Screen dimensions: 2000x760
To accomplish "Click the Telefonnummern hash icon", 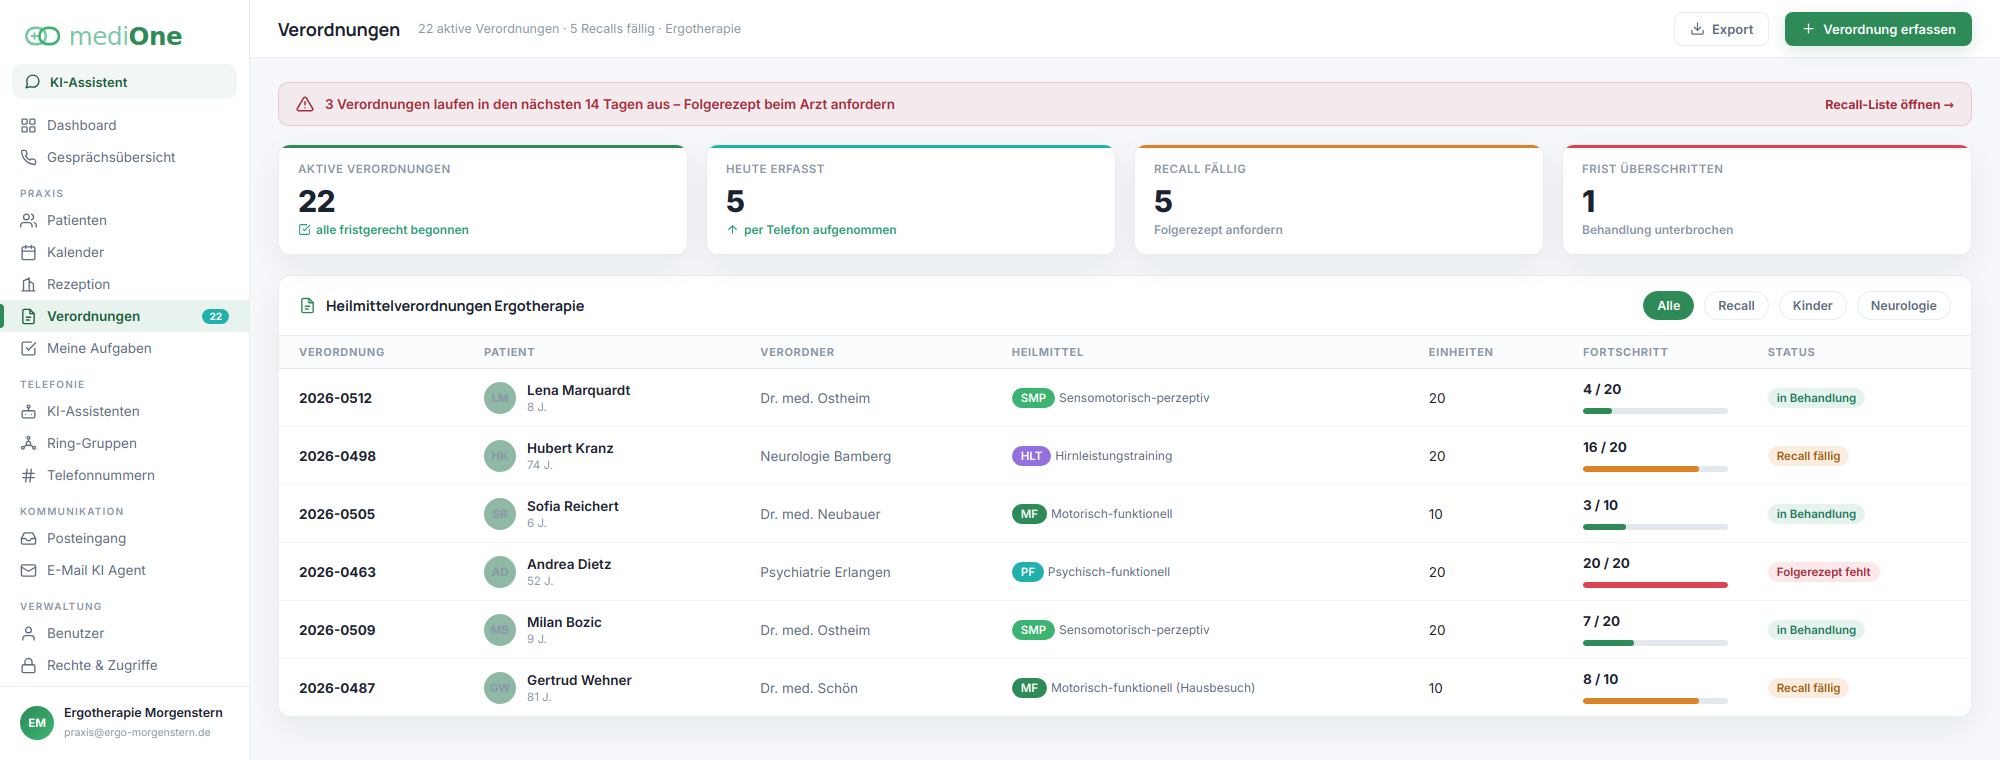I will tap(29, 475).
